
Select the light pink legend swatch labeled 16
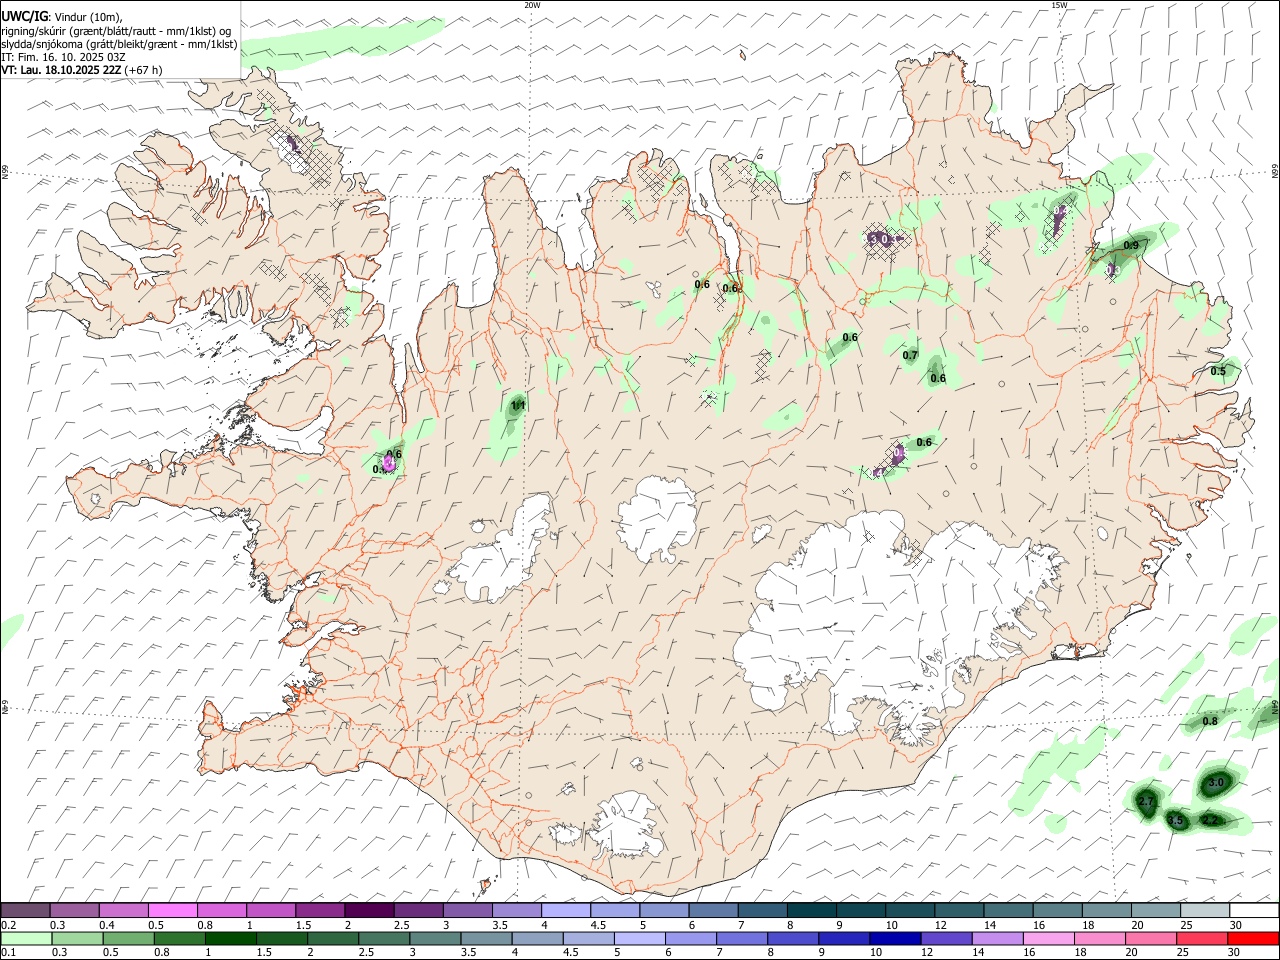tap(1048, 938)
